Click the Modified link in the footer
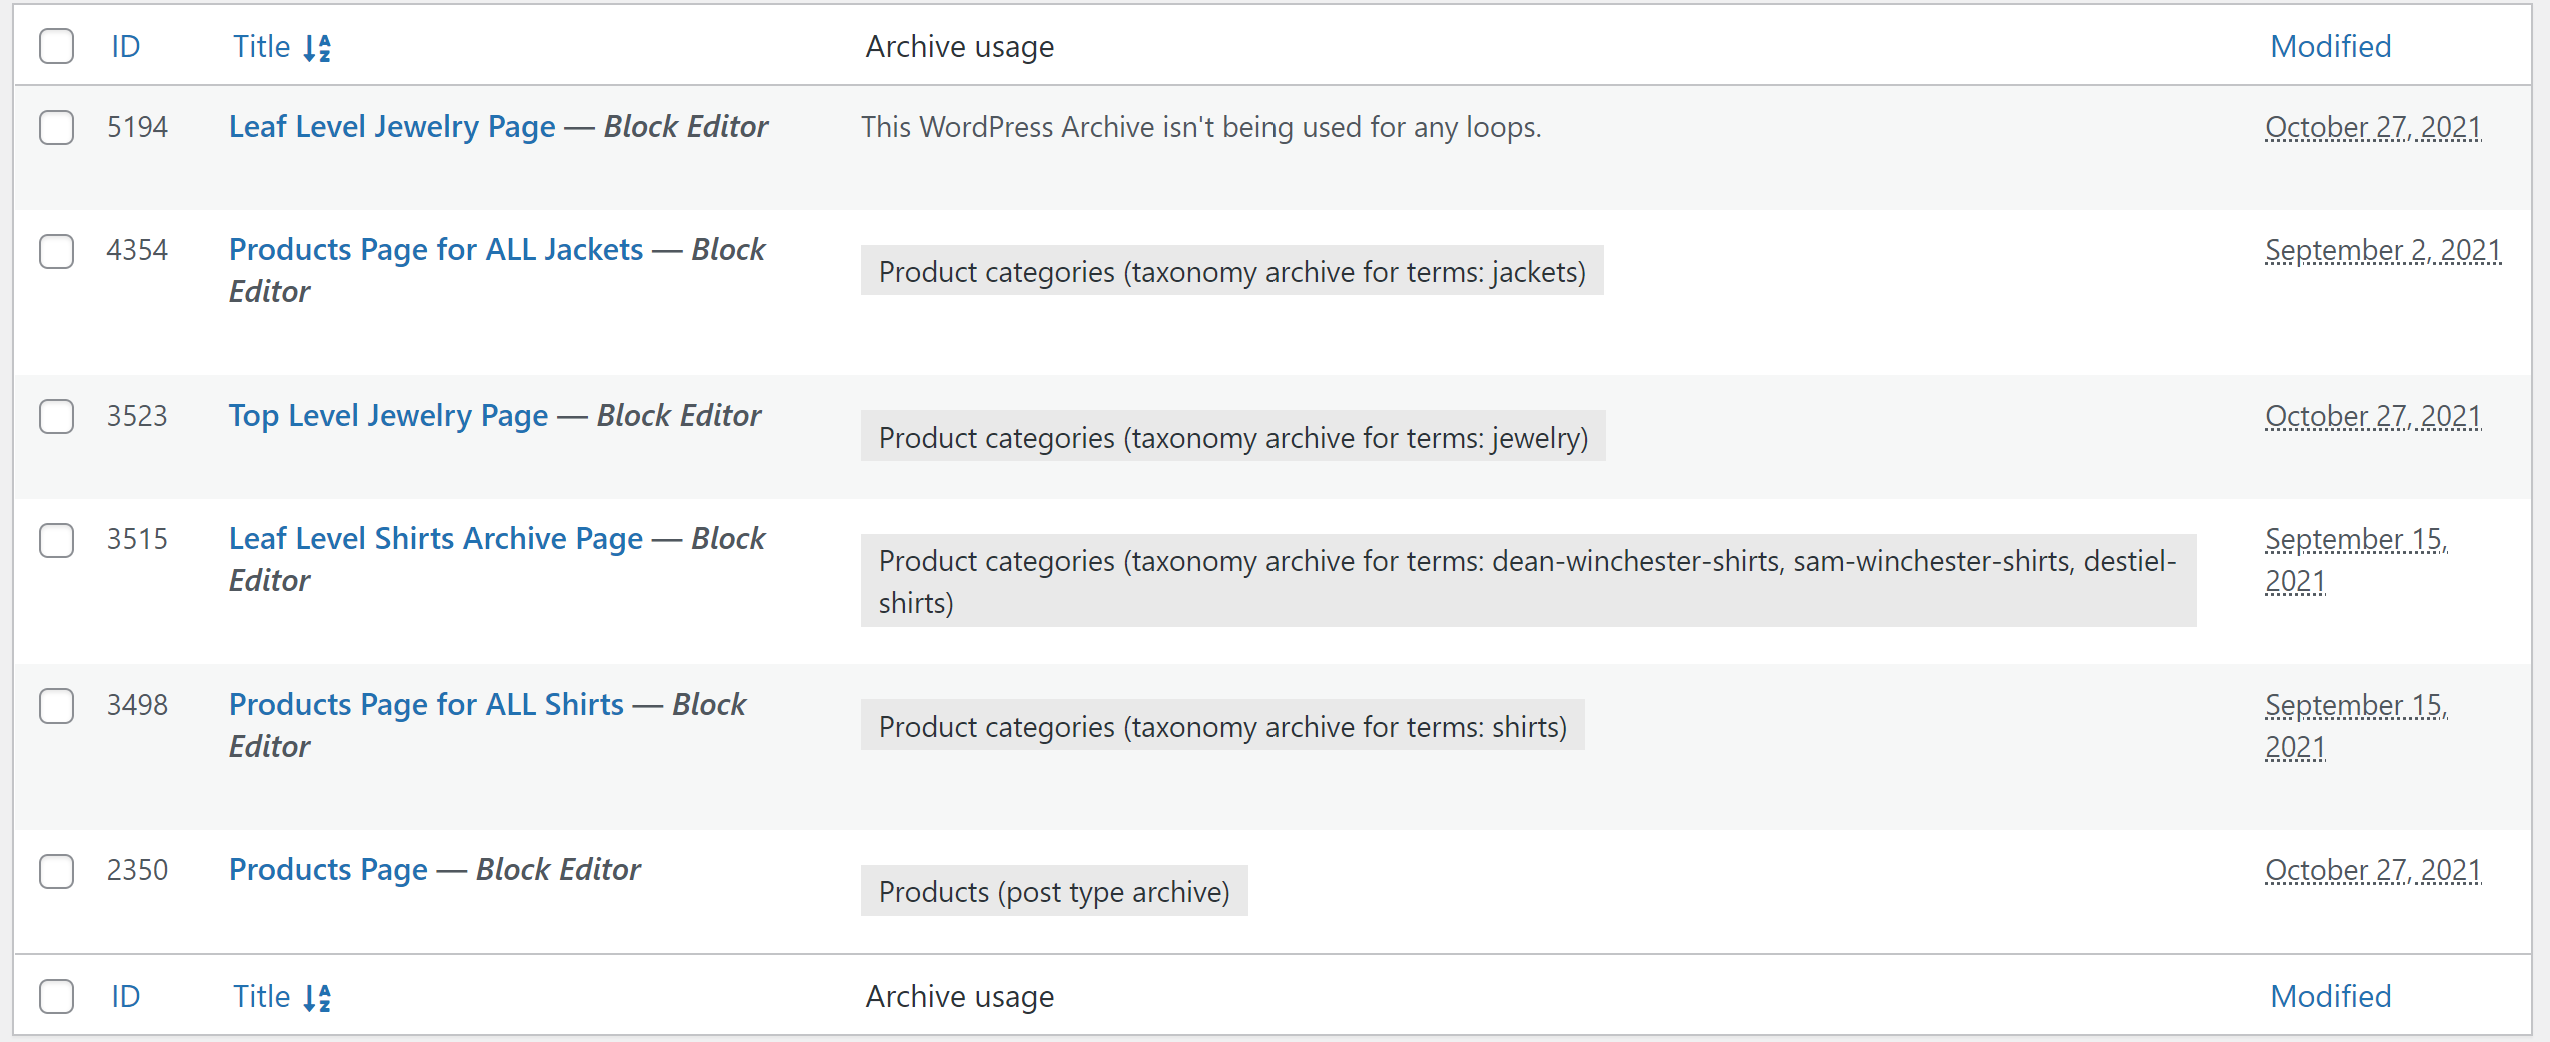 [2330, 996]
